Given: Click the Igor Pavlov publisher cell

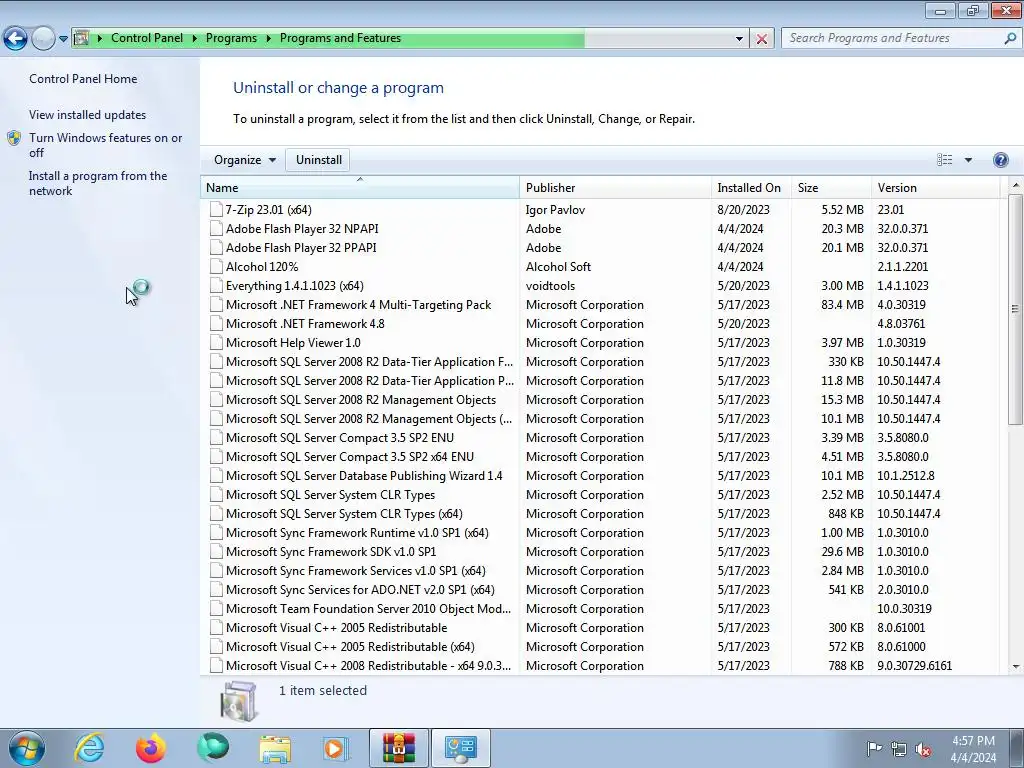Looking at the screenshot, I should (555, 210).
